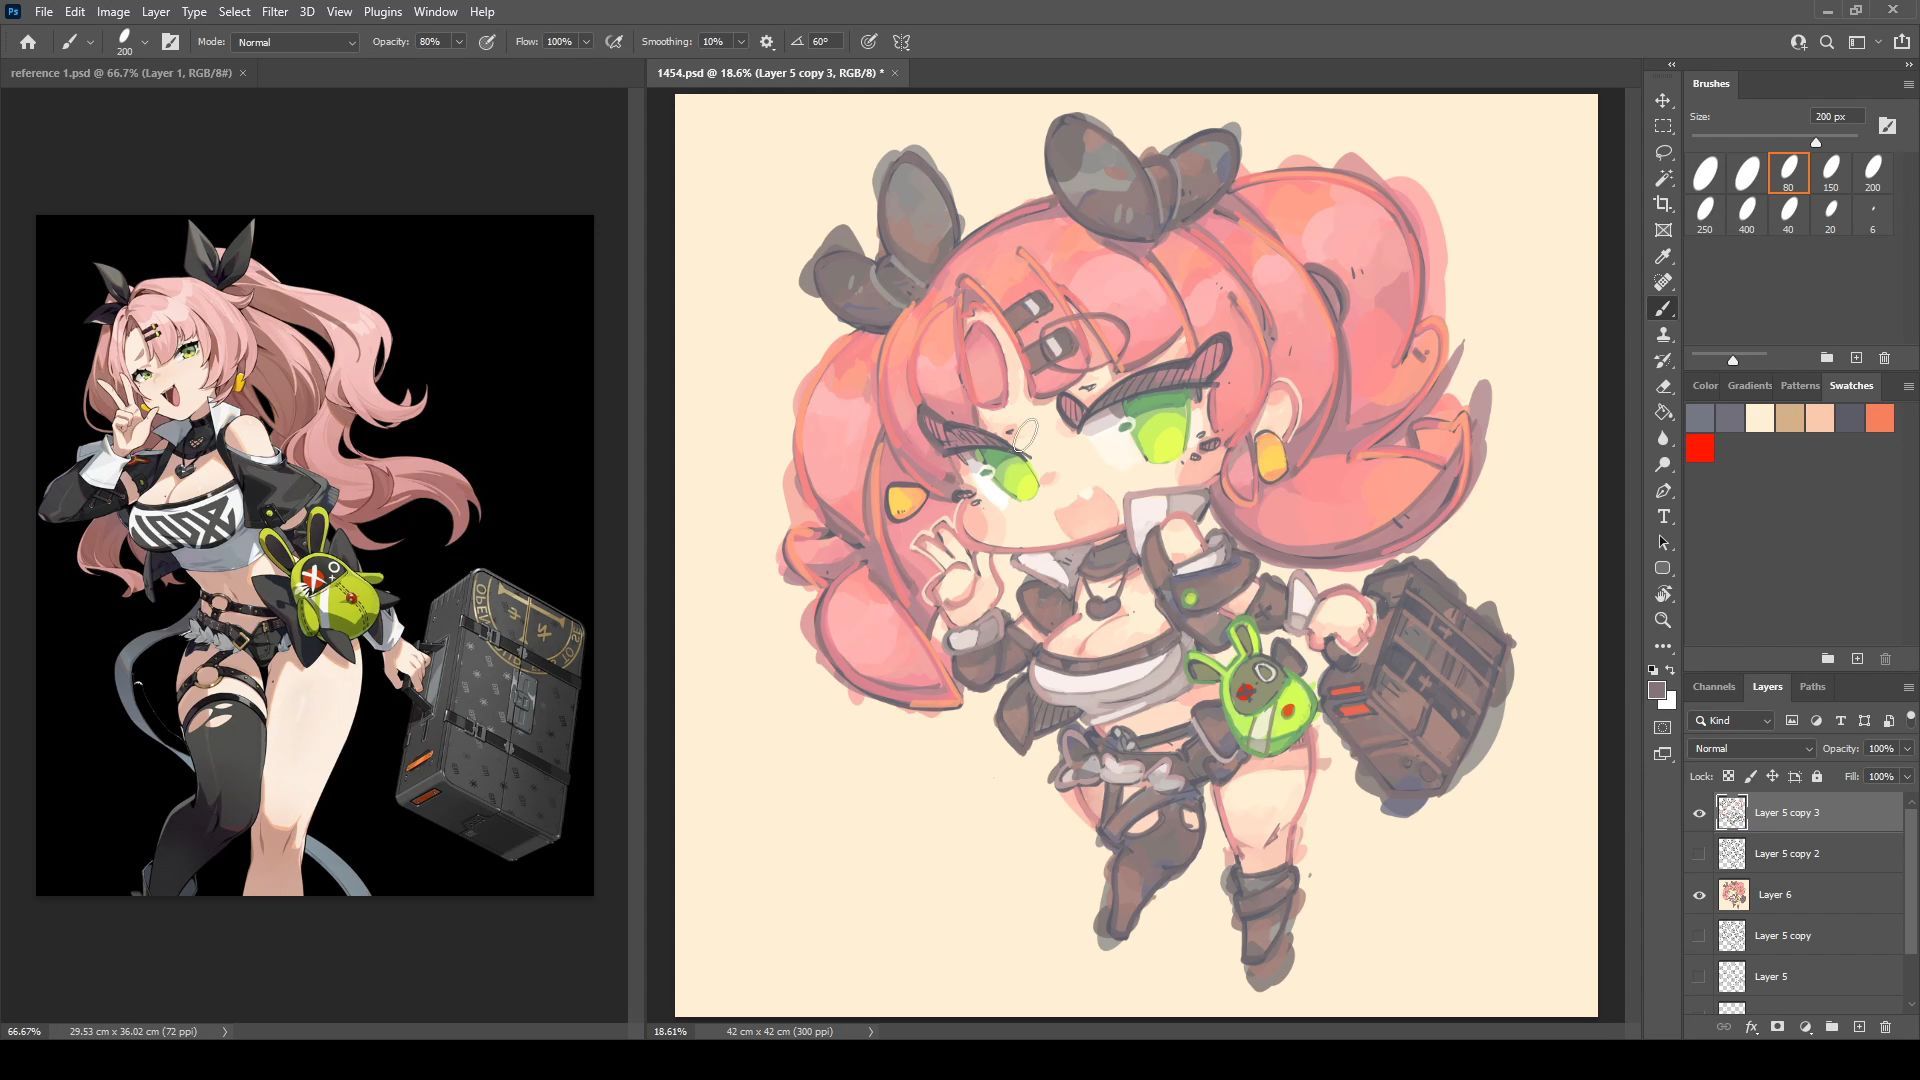1920x1080 pixels.
Task: Select the Healing Brush tool
Action: [x=1663, y=283]
